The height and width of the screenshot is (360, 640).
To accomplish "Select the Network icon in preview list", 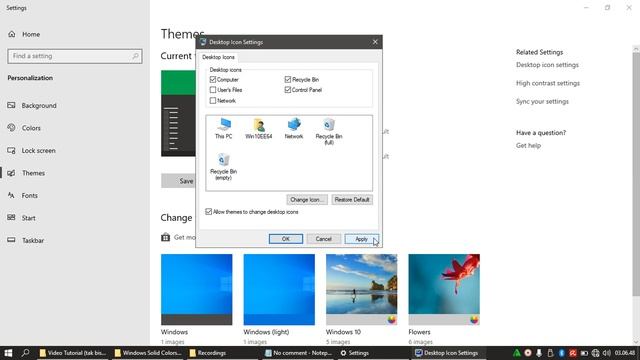I will (294, 129).
